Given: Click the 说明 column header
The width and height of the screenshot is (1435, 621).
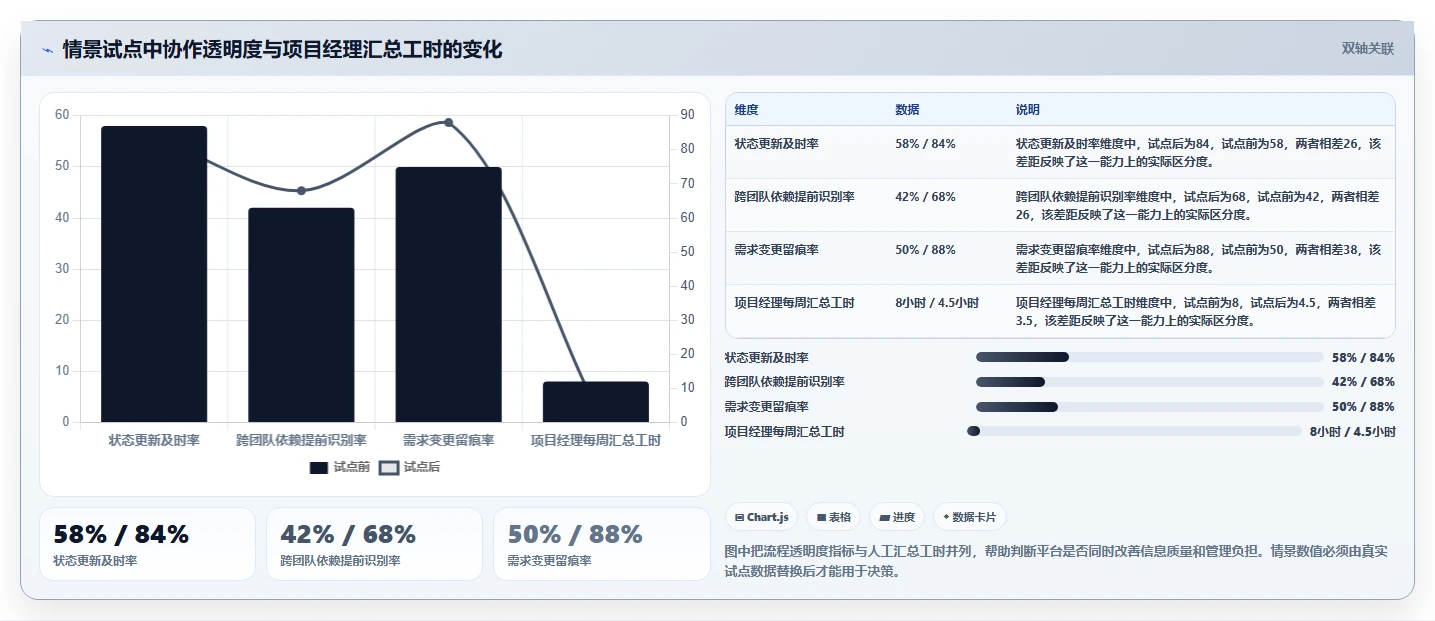Looking at the screenshot, I should 1028,109.
